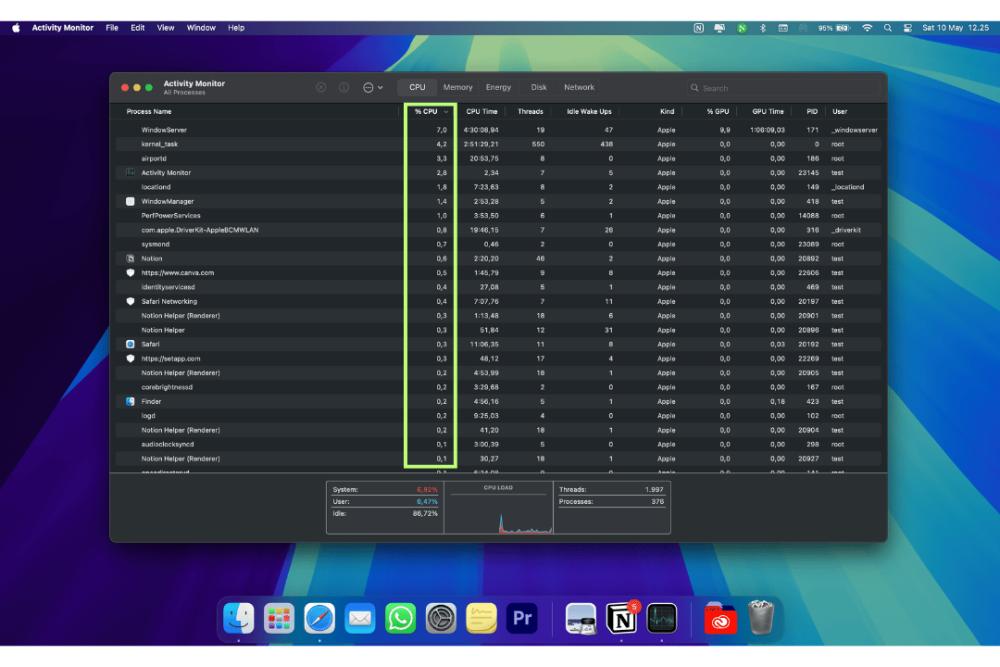This screenshot has width=1000, height=667.
Task: Click the Activity Monitor process row icon
Action: 130,172
